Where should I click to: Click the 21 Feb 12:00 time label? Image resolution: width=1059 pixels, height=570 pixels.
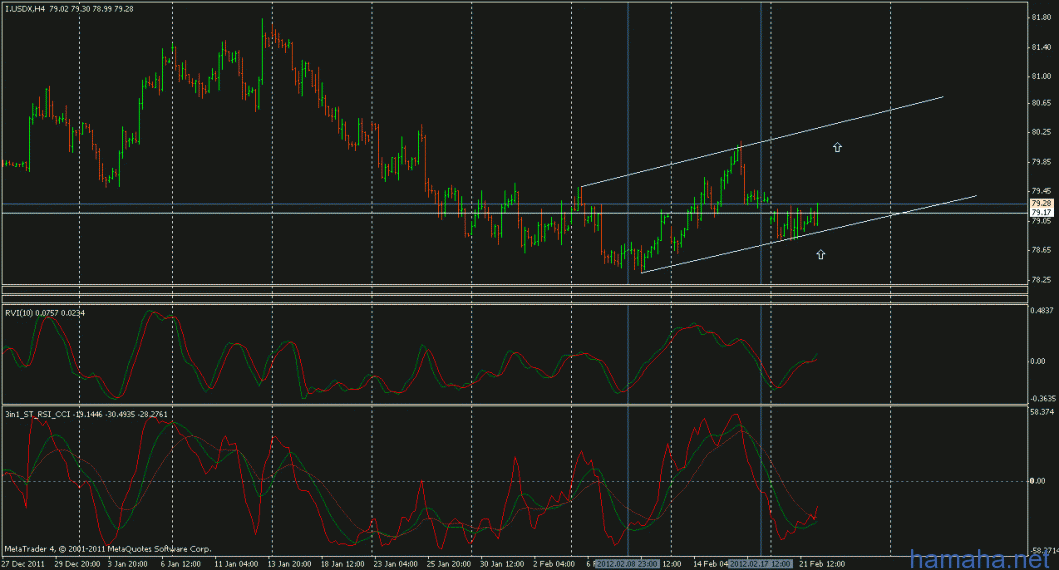click(822, 563)
